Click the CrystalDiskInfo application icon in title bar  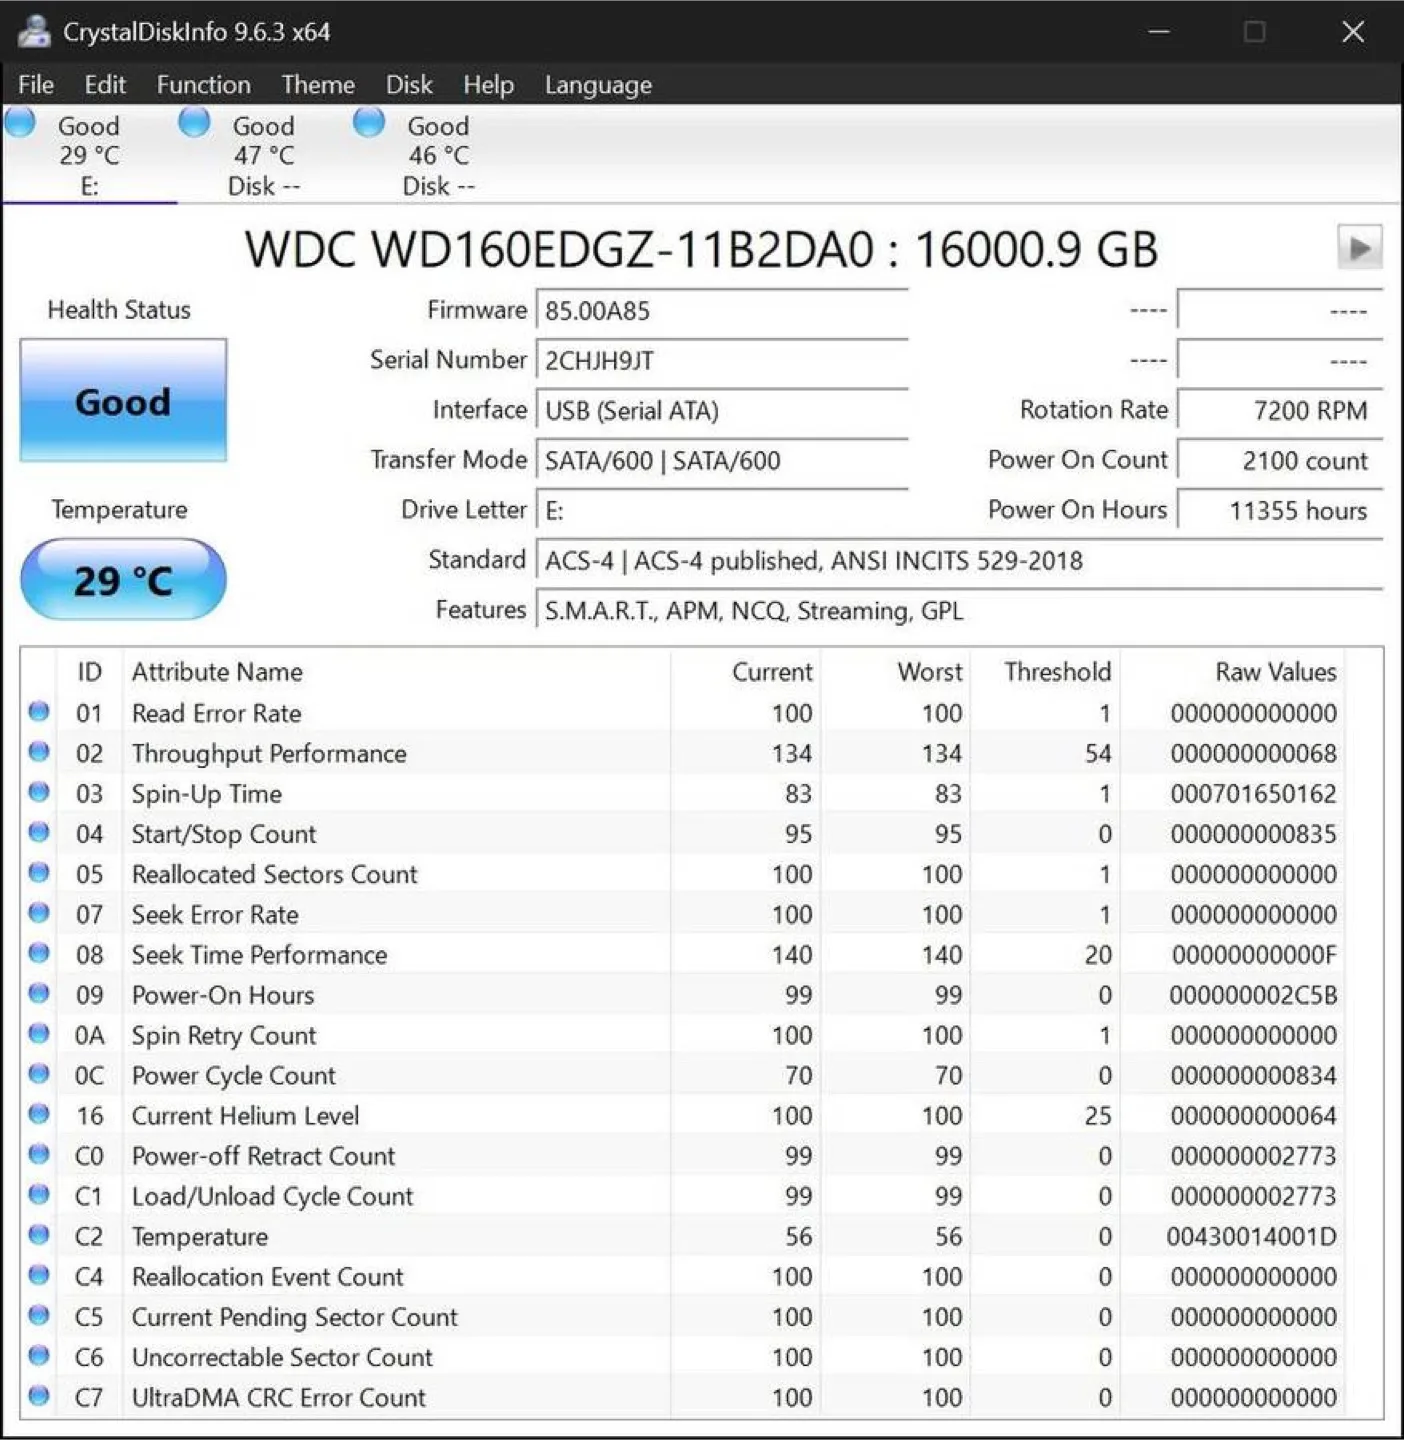pyautogui.click(x=36, y=31)
